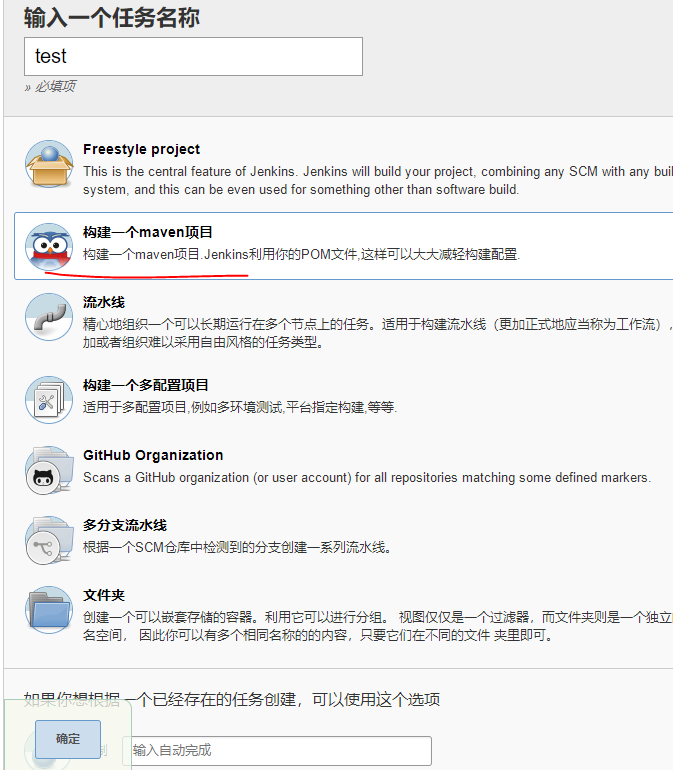This screenshot has width=673, height=770.
Task: Select the 流水线 item title
Action: point(104,302)
